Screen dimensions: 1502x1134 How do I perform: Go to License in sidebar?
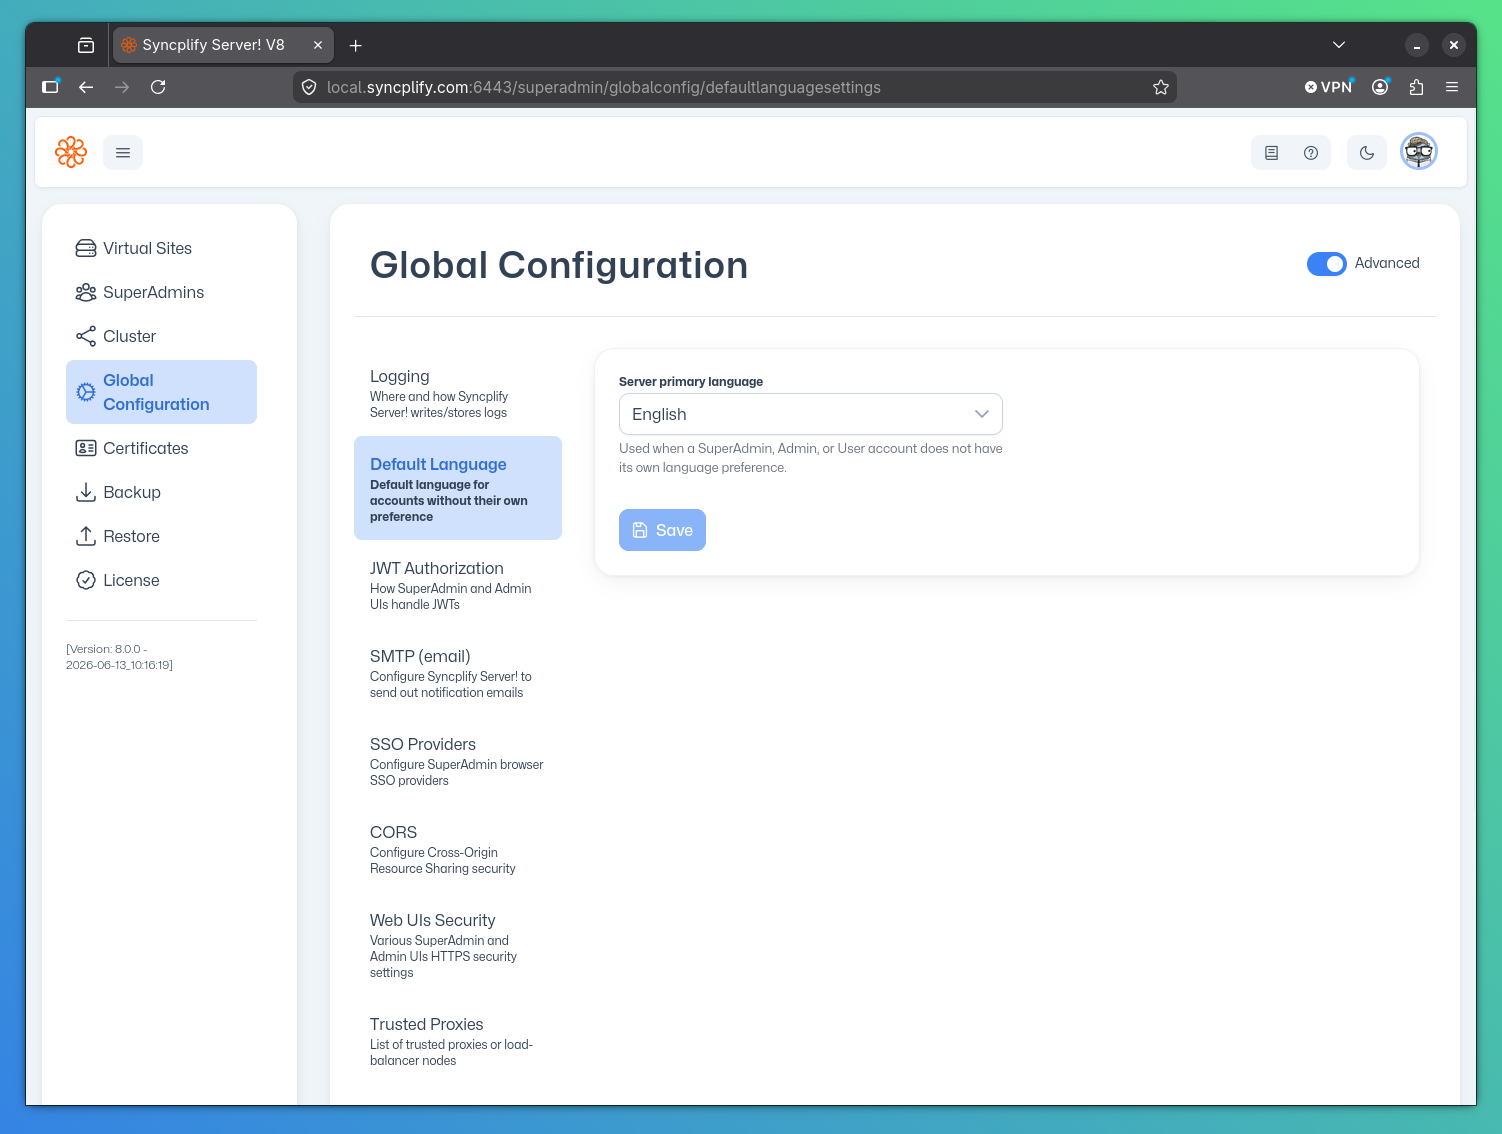pyautogui.click(x=161, y=580)
